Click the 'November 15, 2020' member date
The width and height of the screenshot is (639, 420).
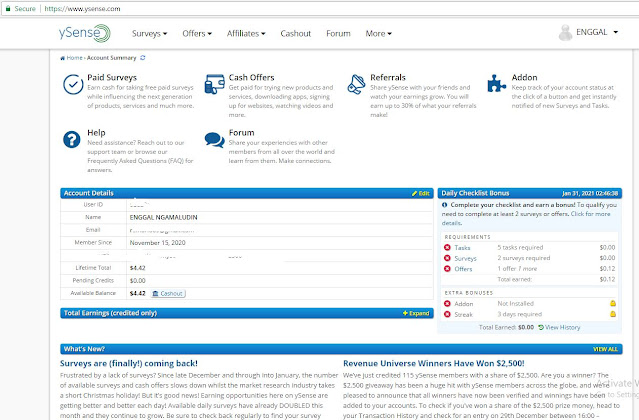click(157, 243)
